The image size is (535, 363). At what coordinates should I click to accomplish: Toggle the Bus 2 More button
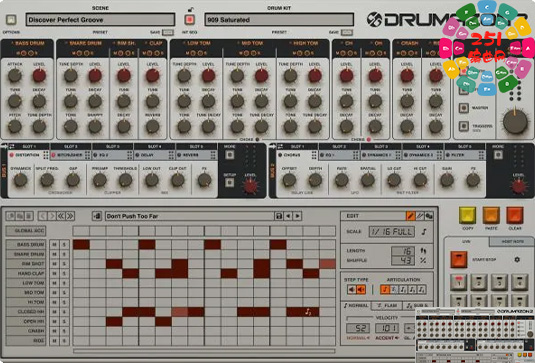498,155
